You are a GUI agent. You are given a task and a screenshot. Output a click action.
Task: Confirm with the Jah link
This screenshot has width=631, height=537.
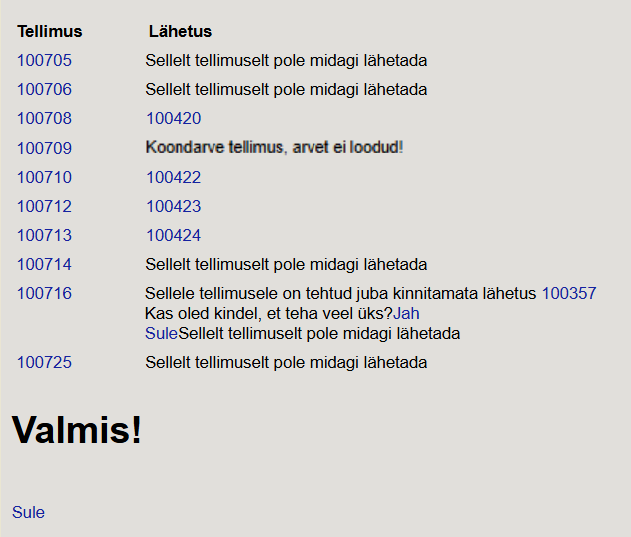coord(406,314)
